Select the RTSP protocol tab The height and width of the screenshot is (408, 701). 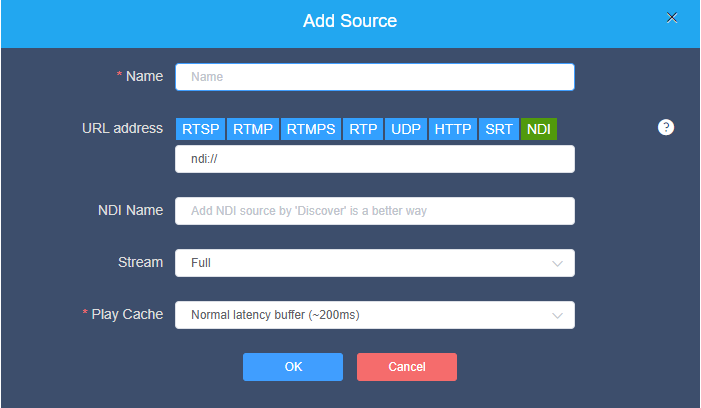point(200,129)
